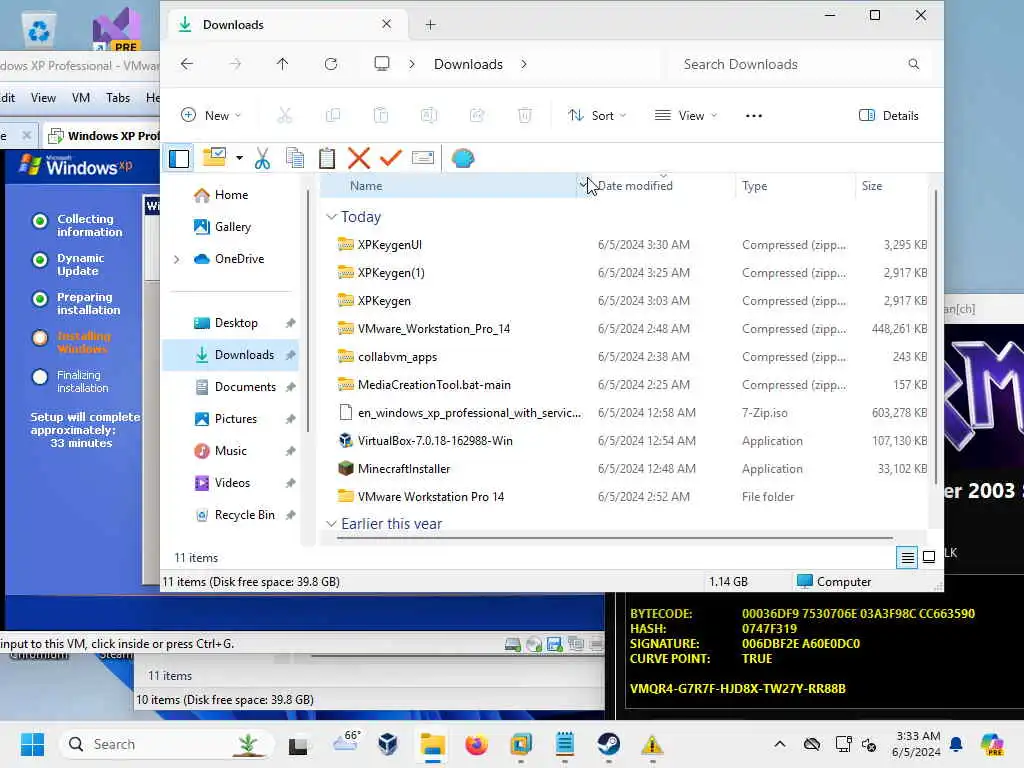Click the rename field icon in the secondary toolbar
Screen dimensions: 1024x768
pos(423,158)
